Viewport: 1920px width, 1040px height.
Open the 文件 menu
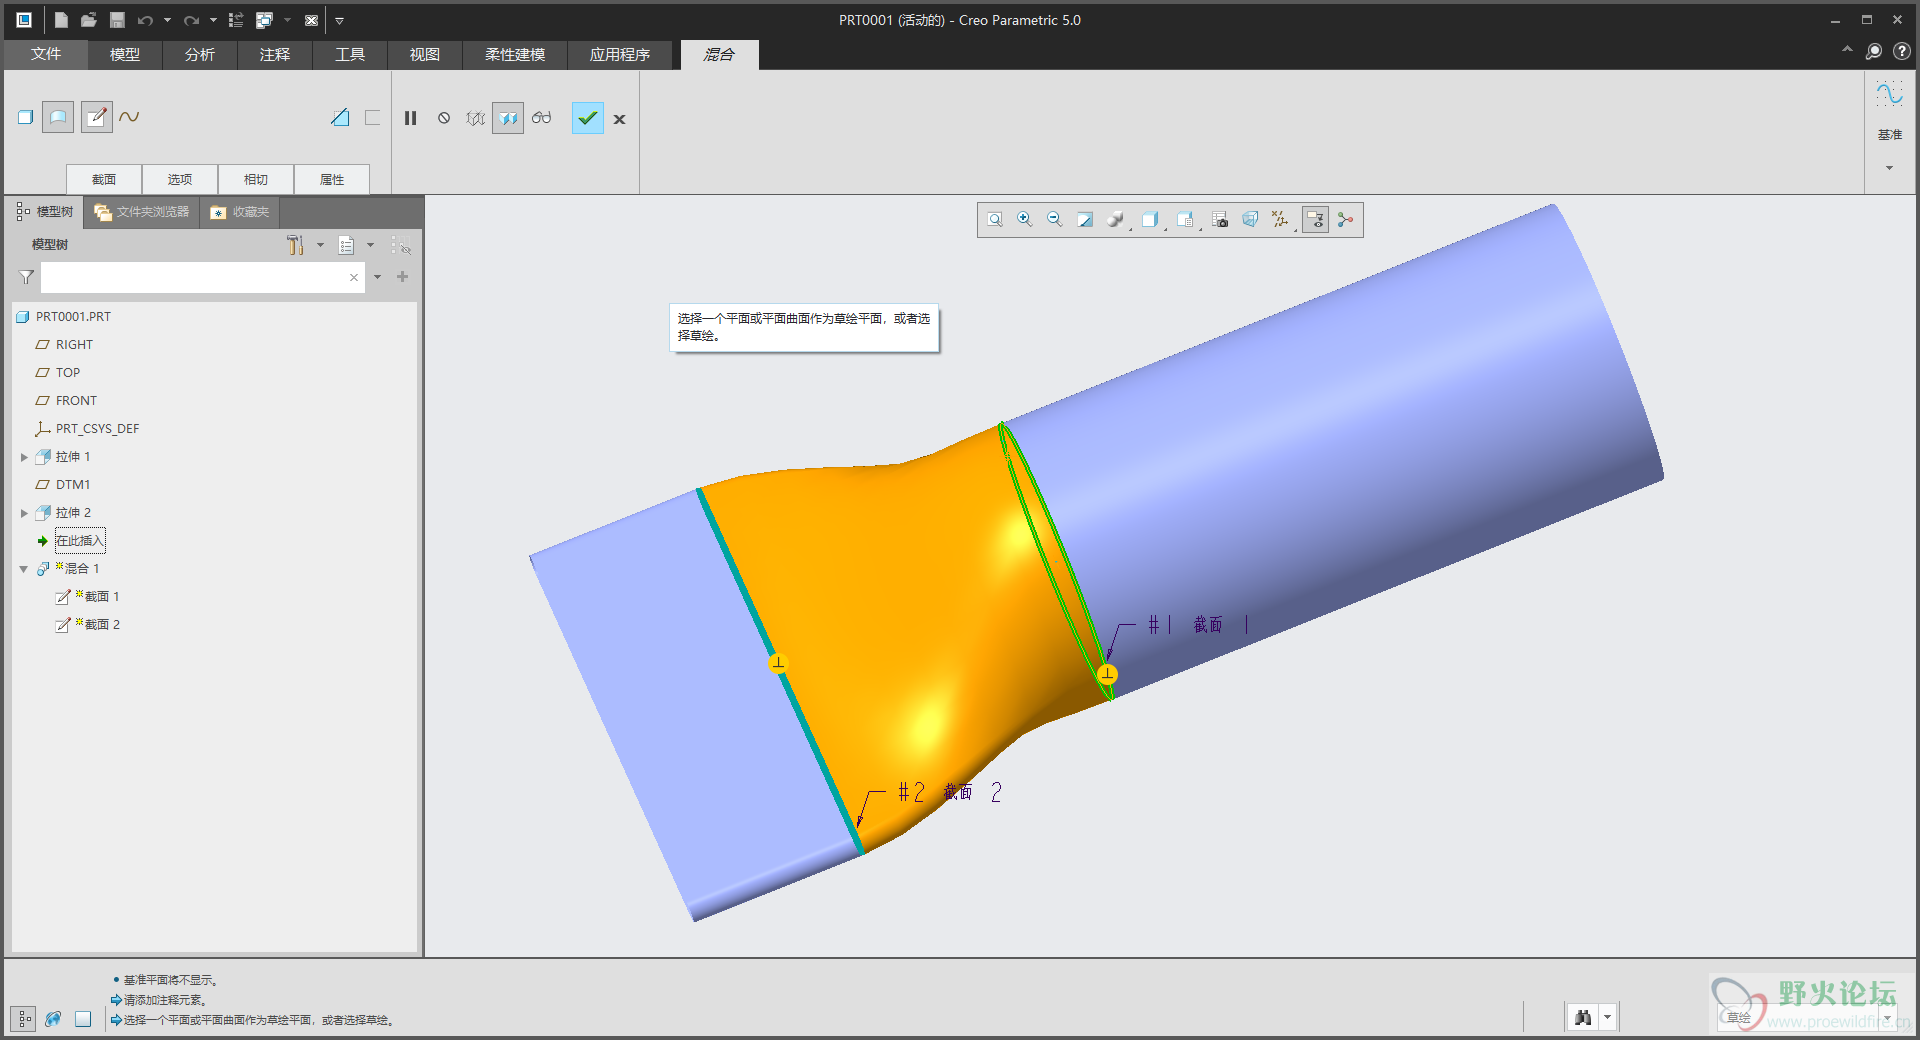coord(46,54)
